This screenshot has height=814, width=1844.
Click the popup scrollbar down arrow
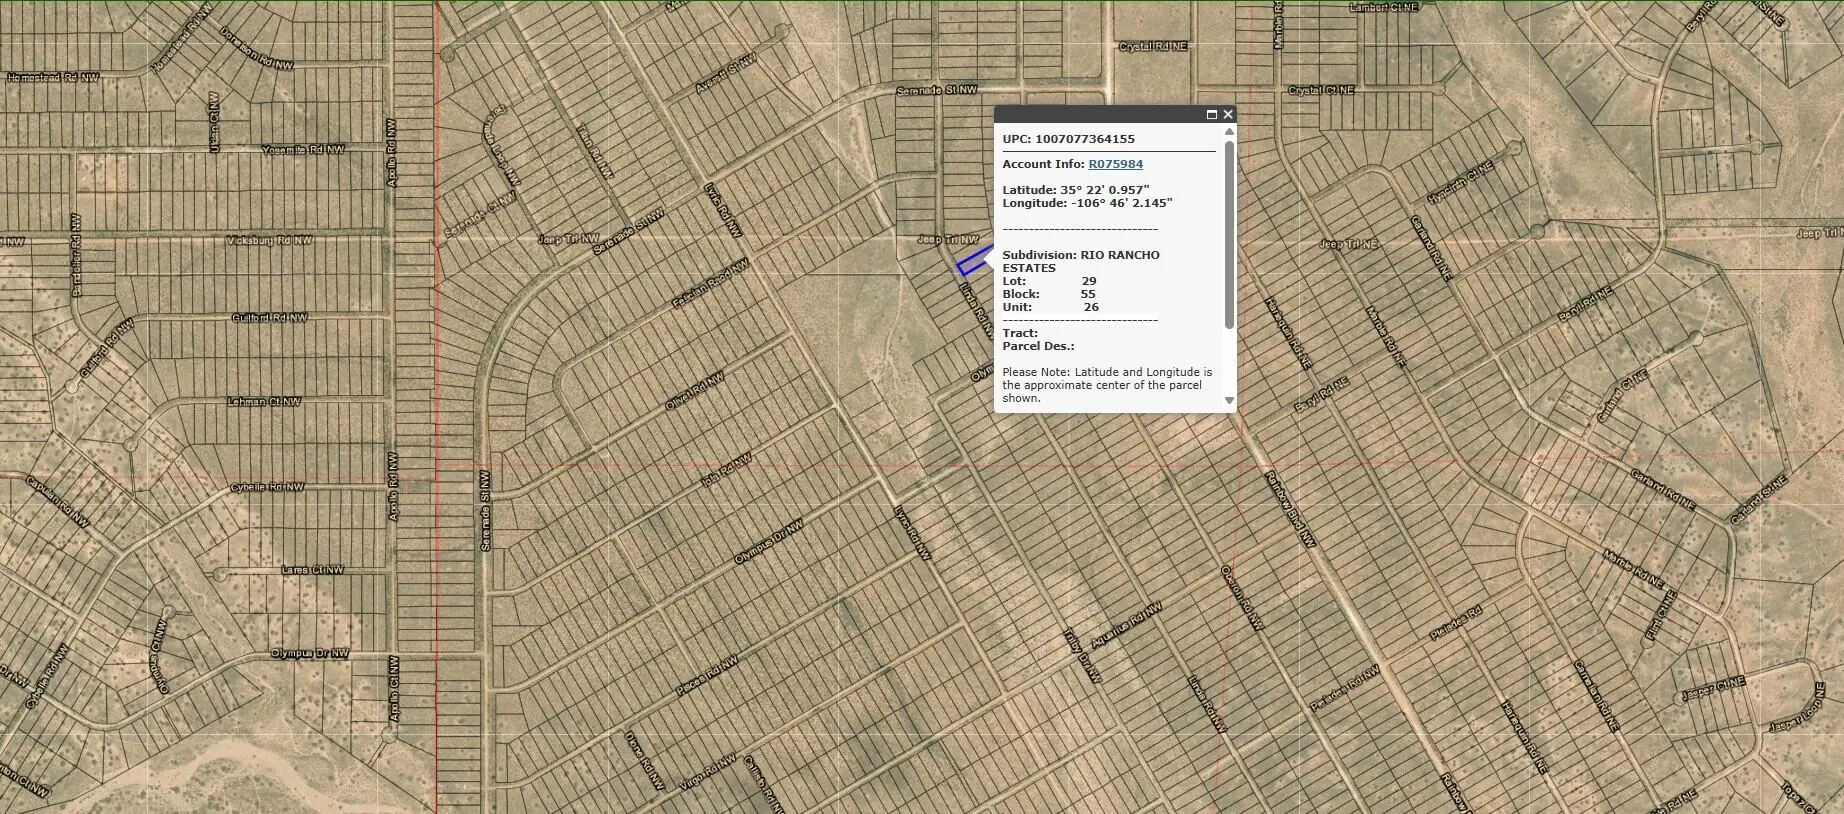tap(1229, 400)
